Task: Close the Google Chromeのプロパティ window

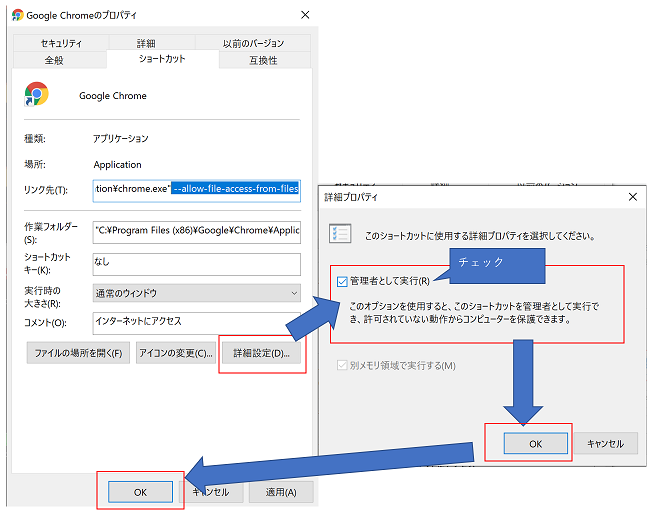Action: 305,15
